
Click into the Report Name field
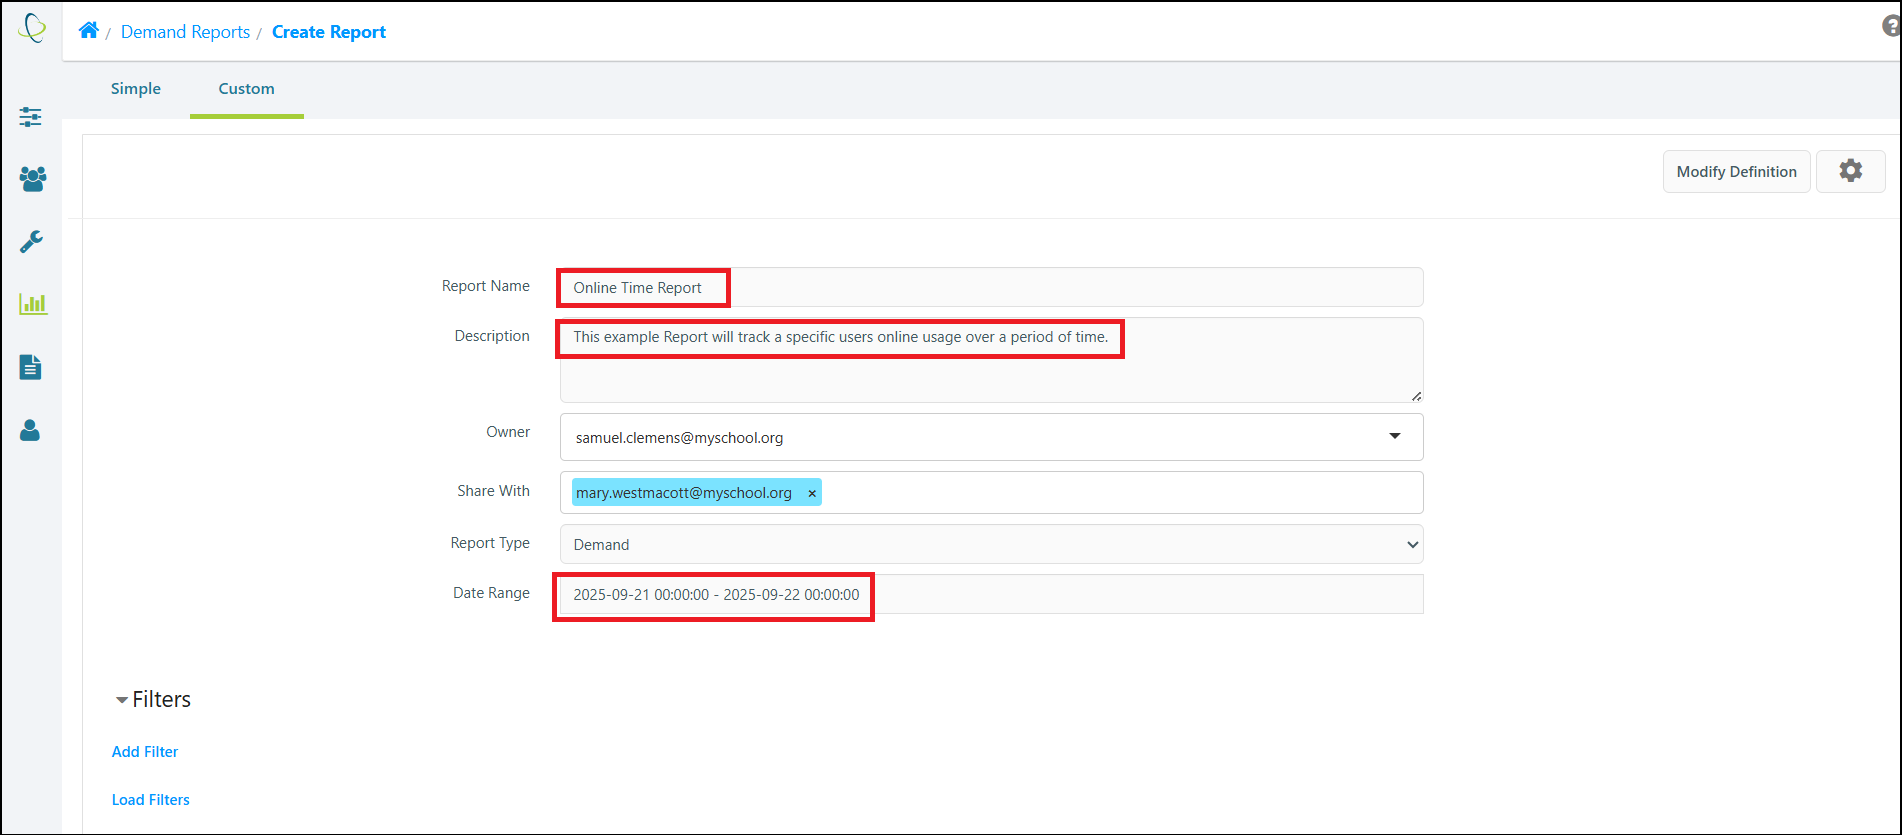(x=991, y=287)
